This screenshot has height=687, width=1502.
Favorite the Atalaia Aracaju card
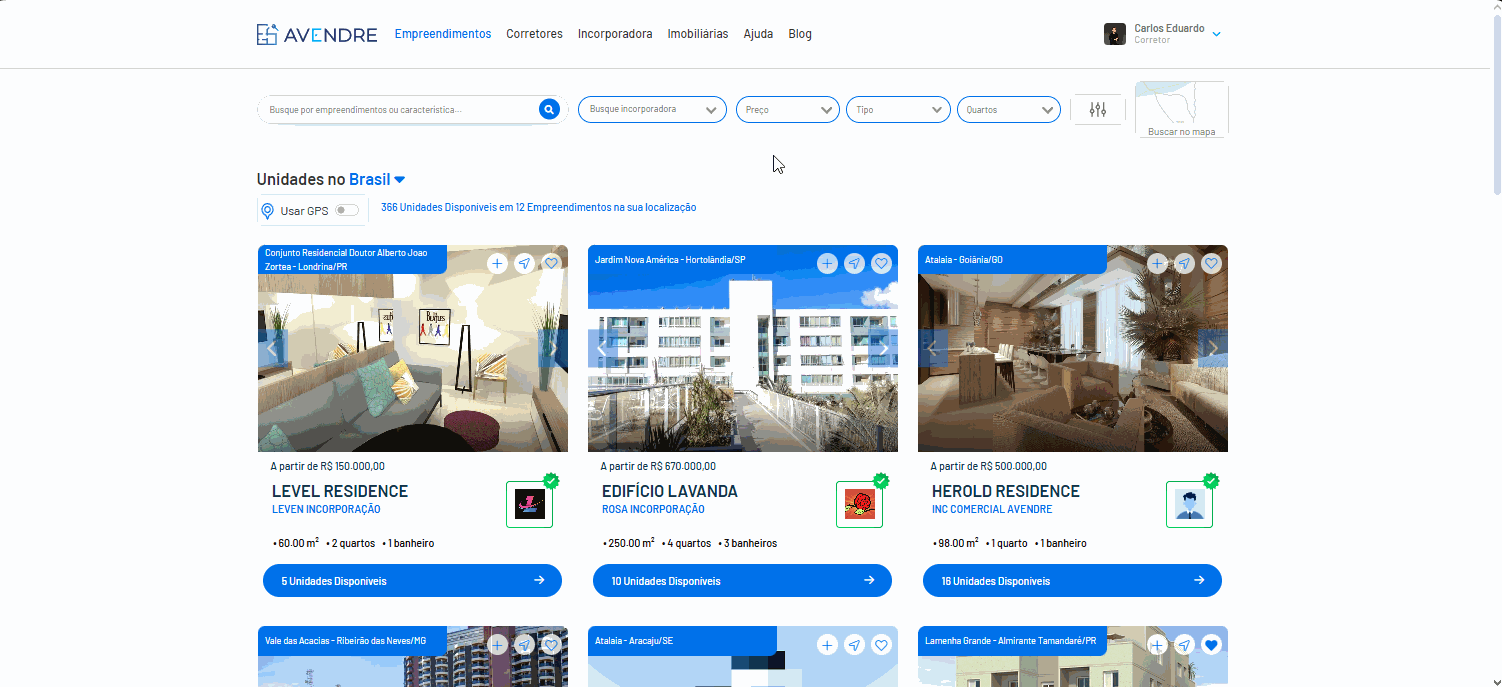[881, 645]
